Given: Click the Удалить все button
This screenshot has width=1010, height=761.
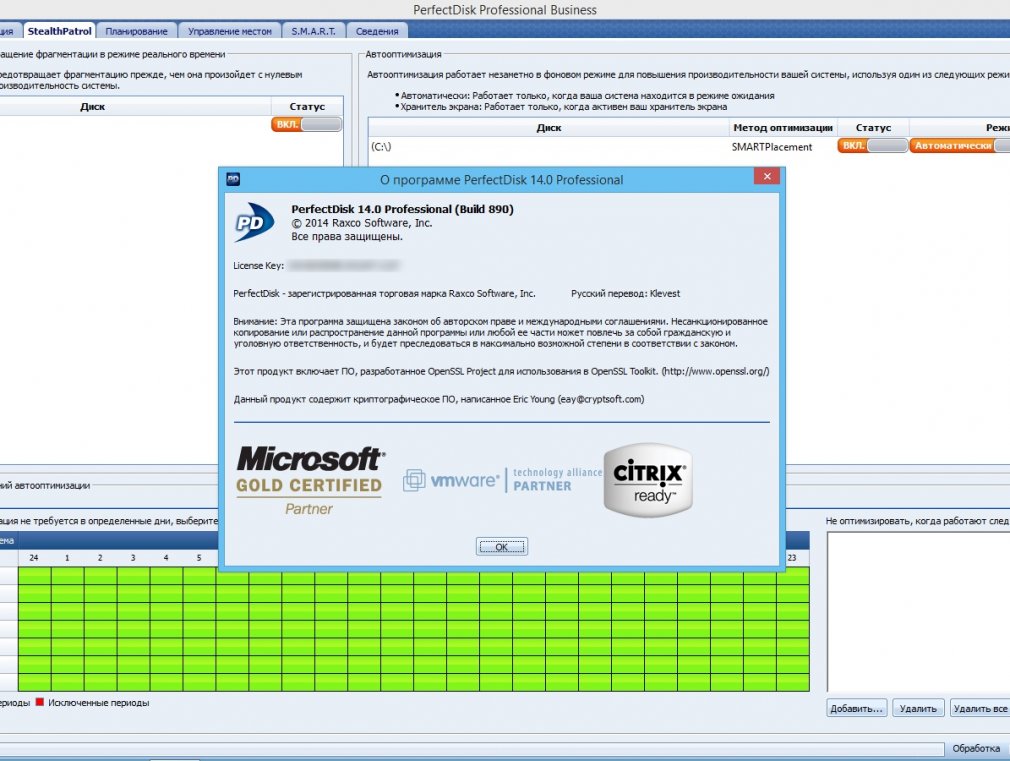Looking at the screenshot, I should click(980, 708).
